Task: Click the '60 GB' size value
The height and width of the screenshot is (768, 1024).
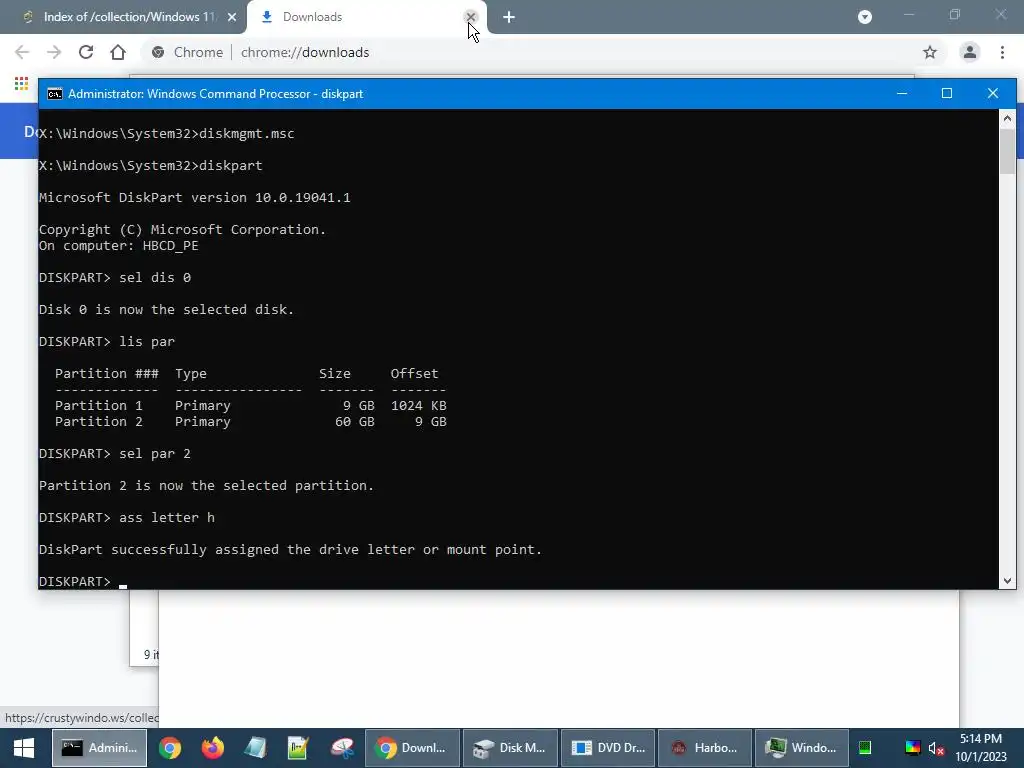Action: pos(355,422)
